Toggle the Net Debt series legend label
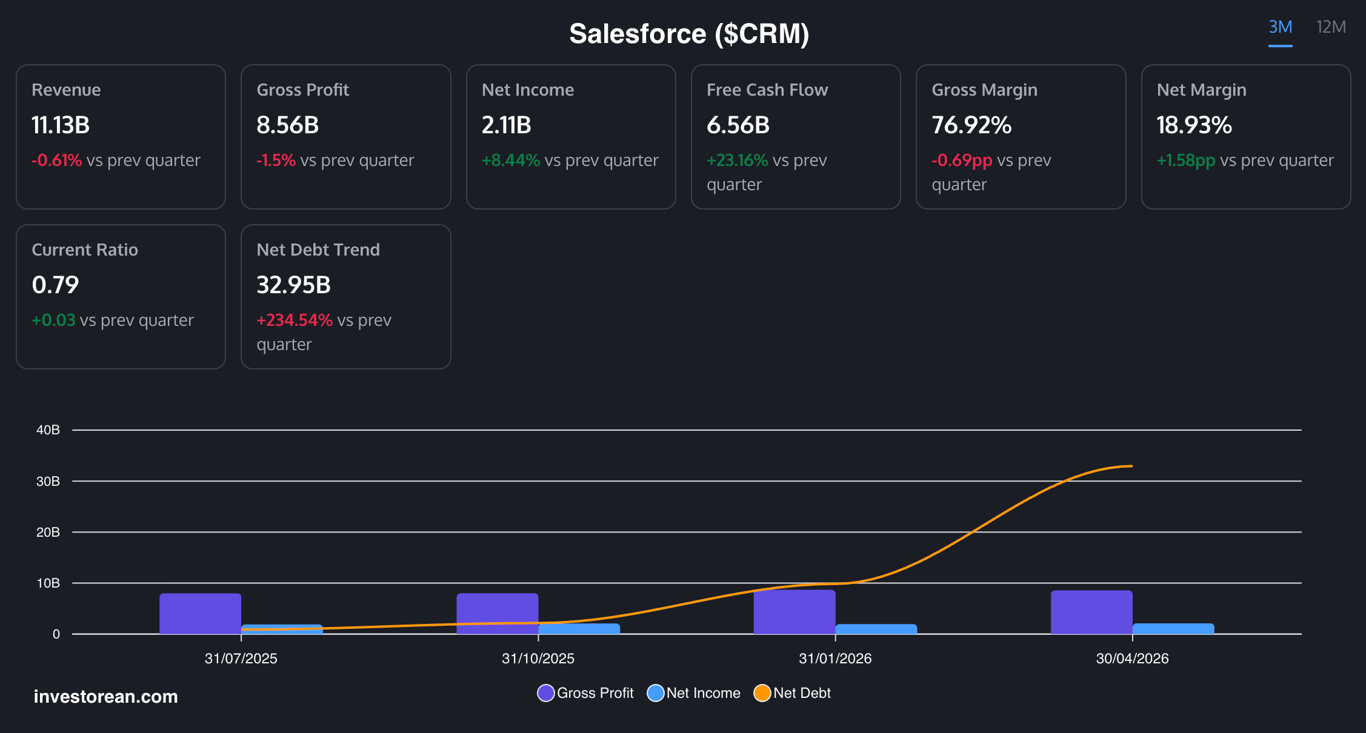 [x=802, y=693]
